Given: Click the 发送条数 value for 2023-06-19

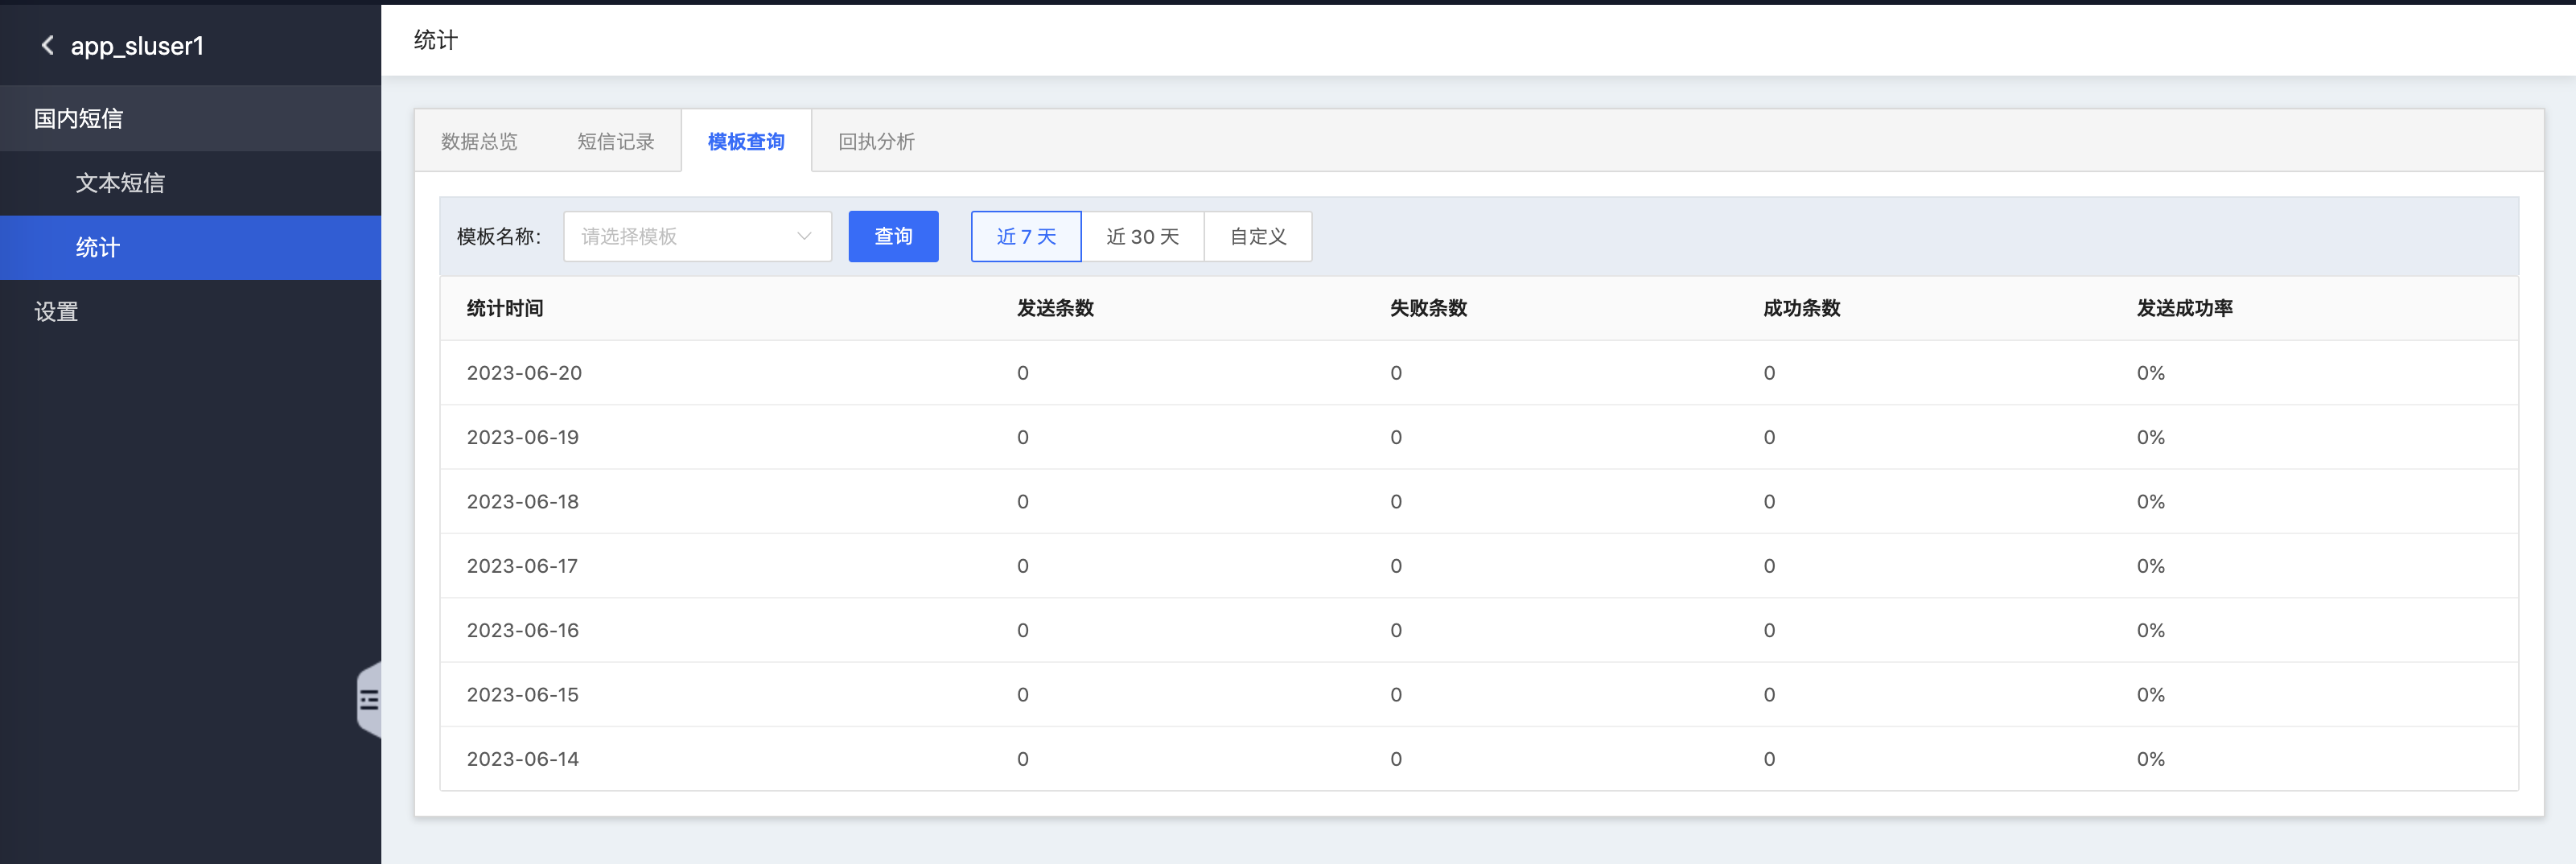Looking at the screenshot, I should [1022, 437].
